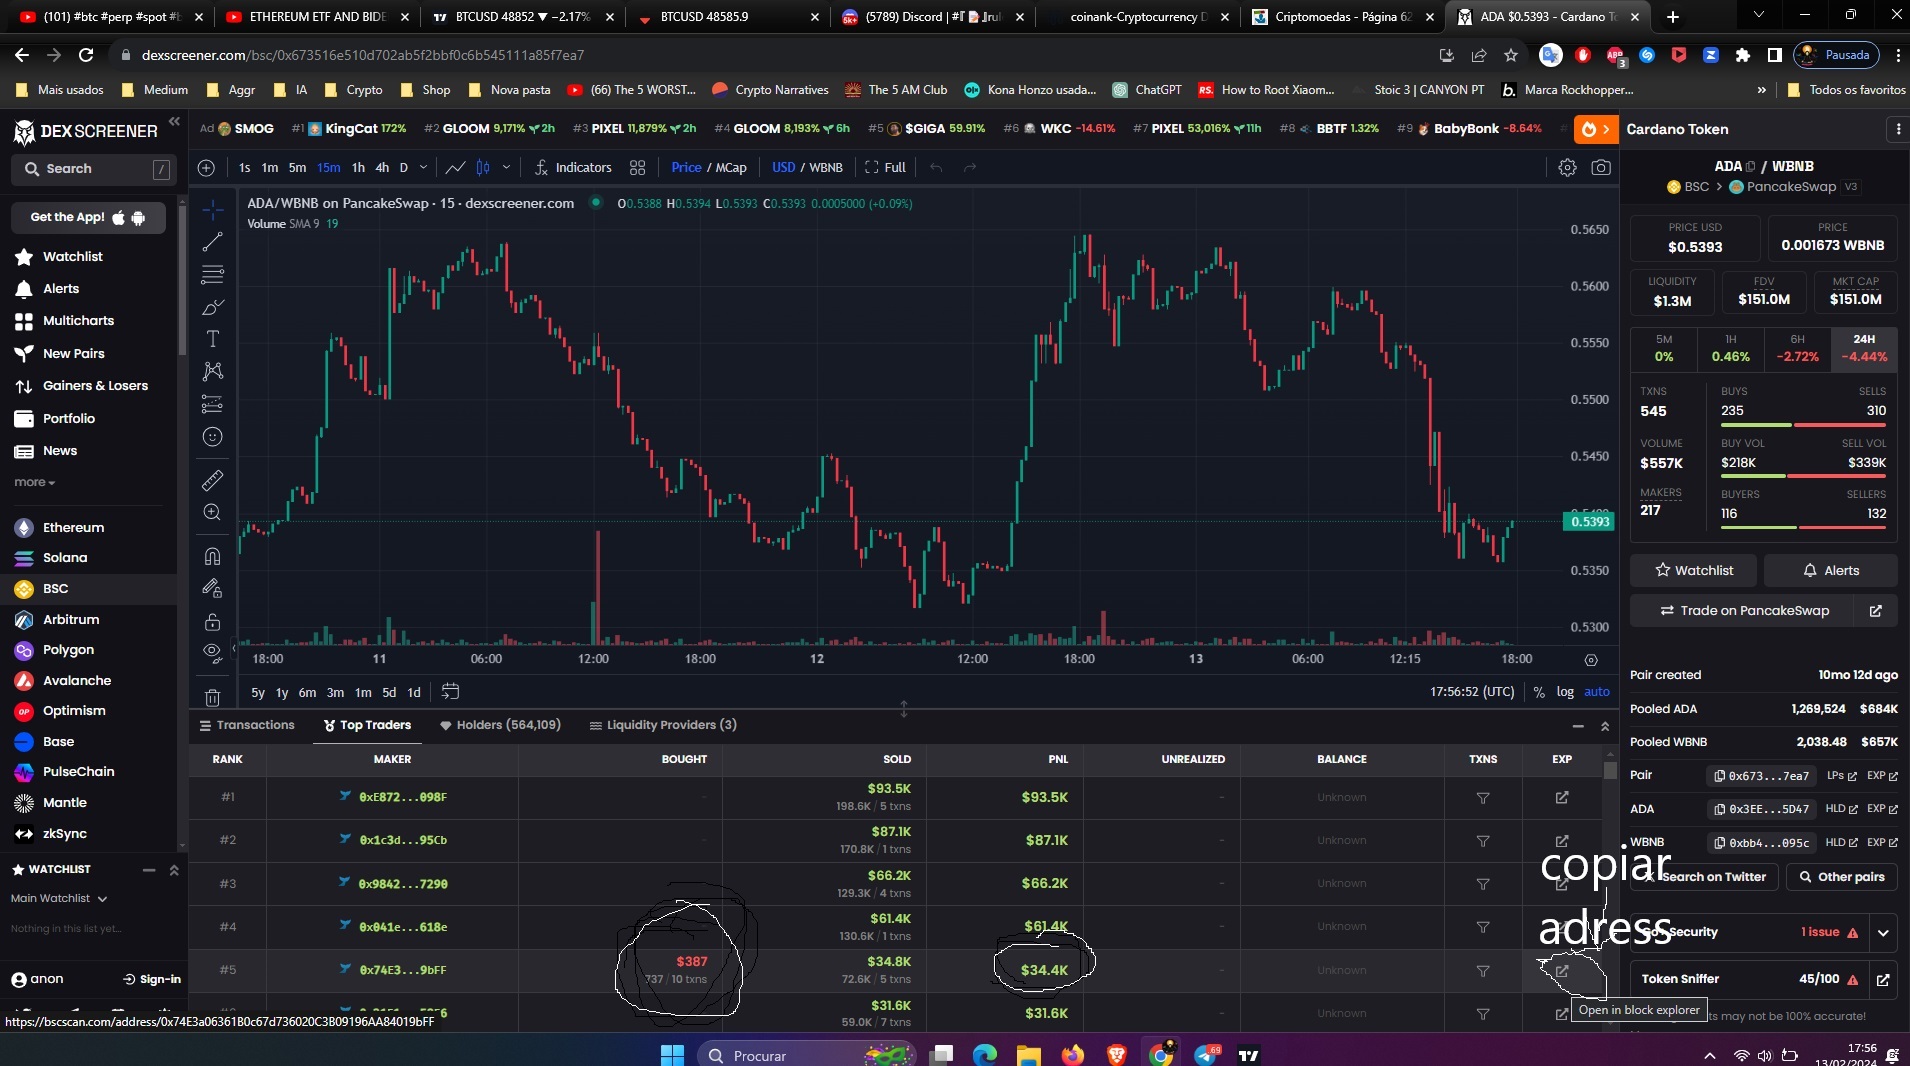Click the top traders table scrollbar
Image resolution: width=1910 pixels, height=1066 pixels.
pos(1610,770)
